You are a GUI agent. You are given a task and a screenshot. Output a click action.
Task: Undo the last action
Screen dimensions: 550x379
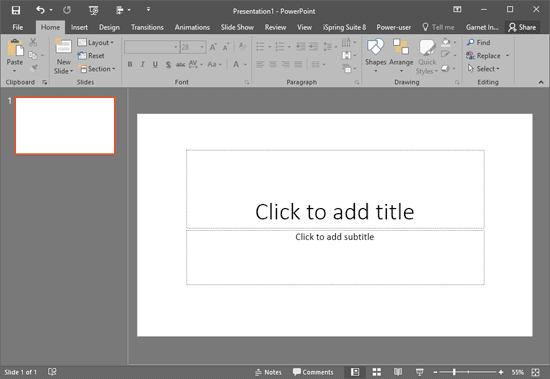point(40,10)
